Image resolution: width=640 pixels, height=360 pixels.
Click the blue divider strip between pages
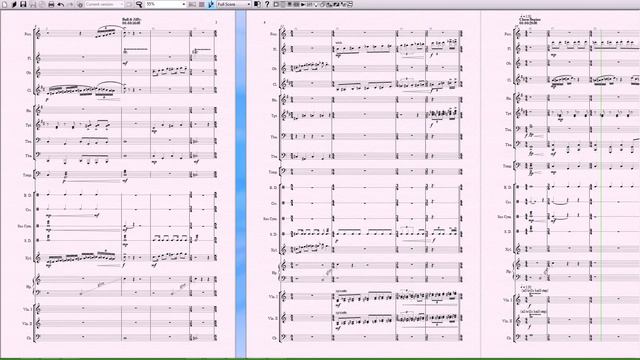coord(241,184)
